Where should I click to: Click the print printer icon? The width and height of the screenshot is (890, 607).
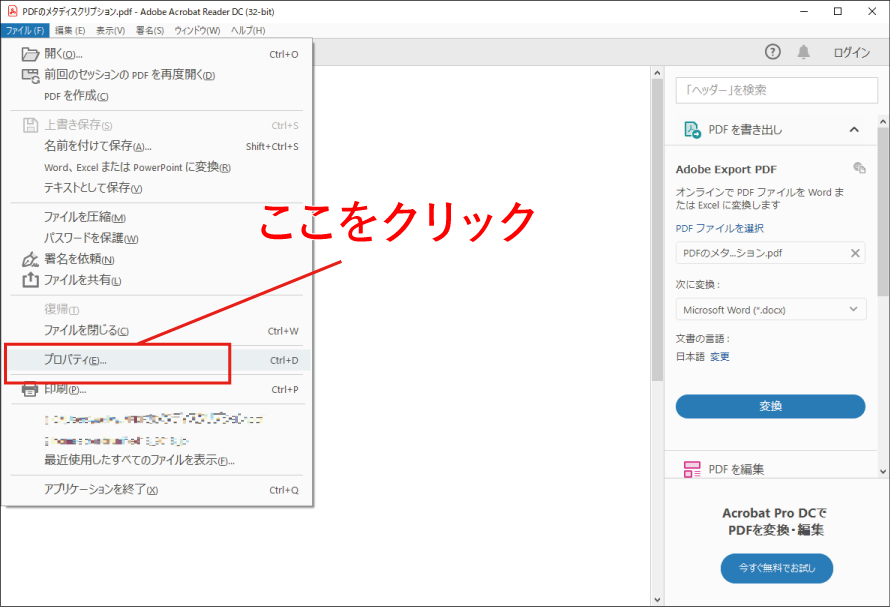click(30, 389)
